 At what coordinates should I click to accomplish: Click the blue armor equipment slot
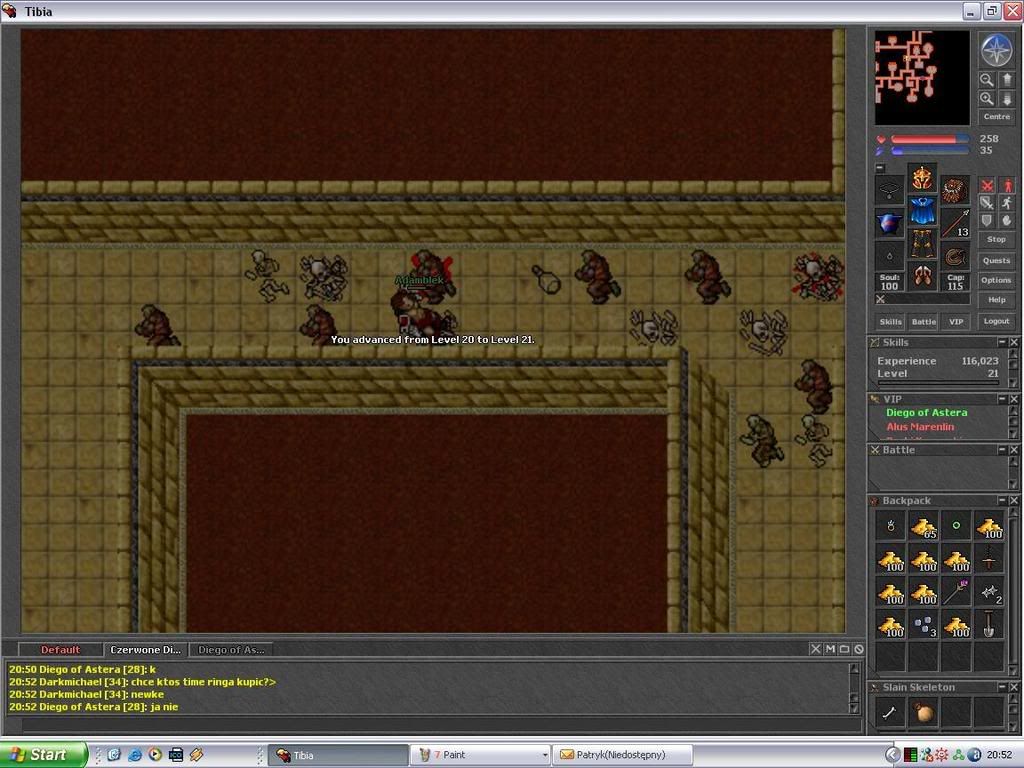tap(922, 210)
